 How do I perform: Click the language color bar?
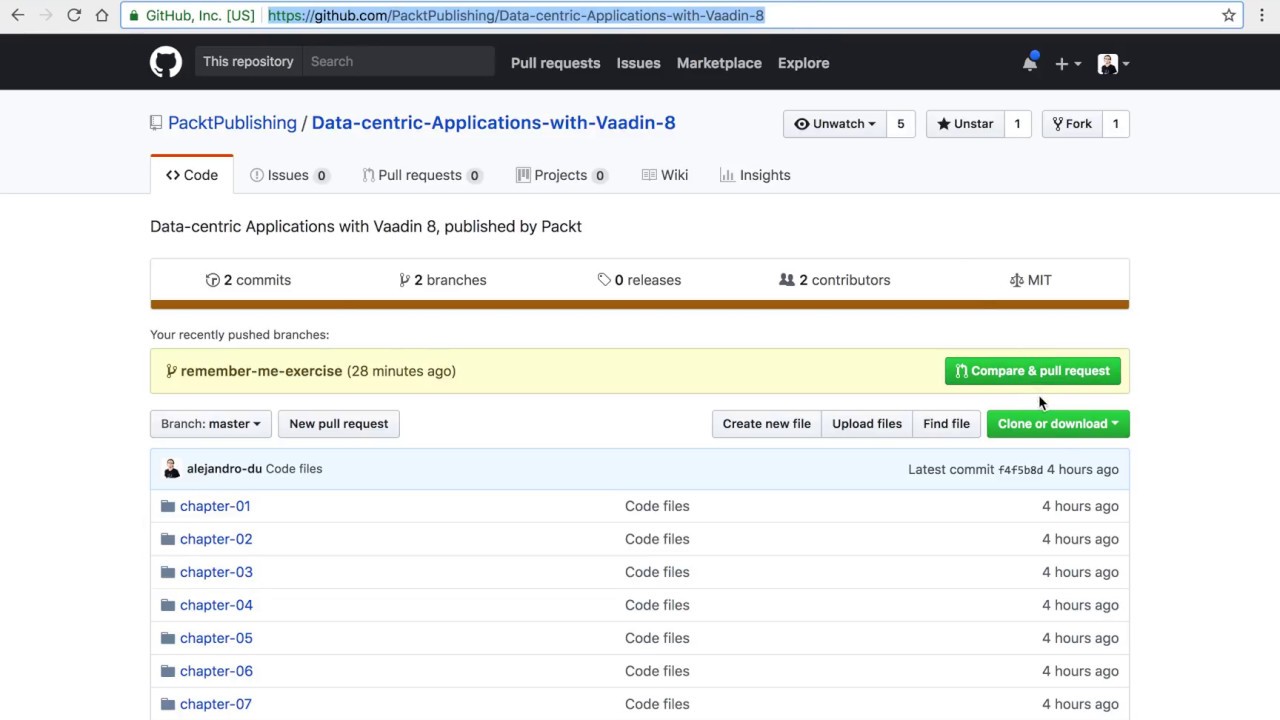639,305
